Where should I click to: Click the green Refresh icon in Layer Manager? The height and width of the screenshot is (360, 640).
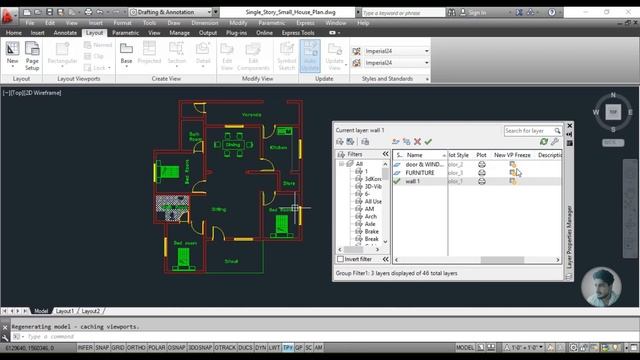[544, 142]
